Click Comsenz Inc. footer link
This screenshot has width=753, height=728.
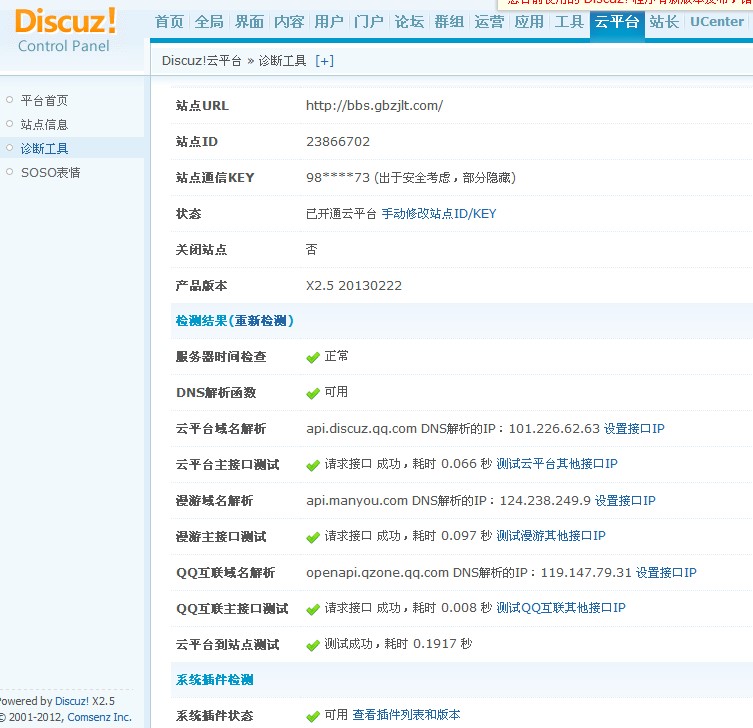pyautogui.click(x=99, y=717)
